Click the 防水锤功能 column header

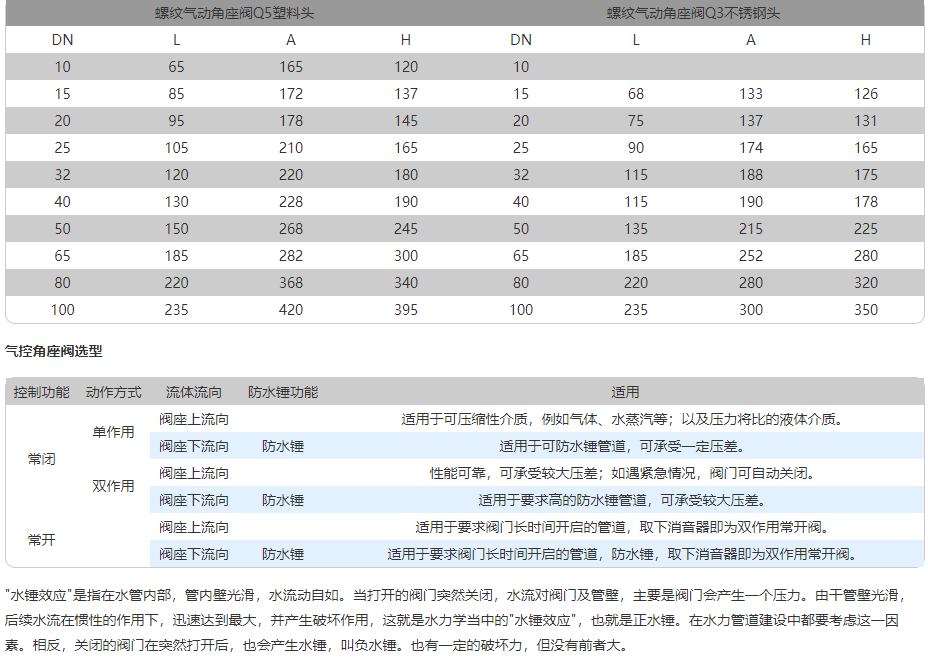pyautogui.click(x=283, y=392)
